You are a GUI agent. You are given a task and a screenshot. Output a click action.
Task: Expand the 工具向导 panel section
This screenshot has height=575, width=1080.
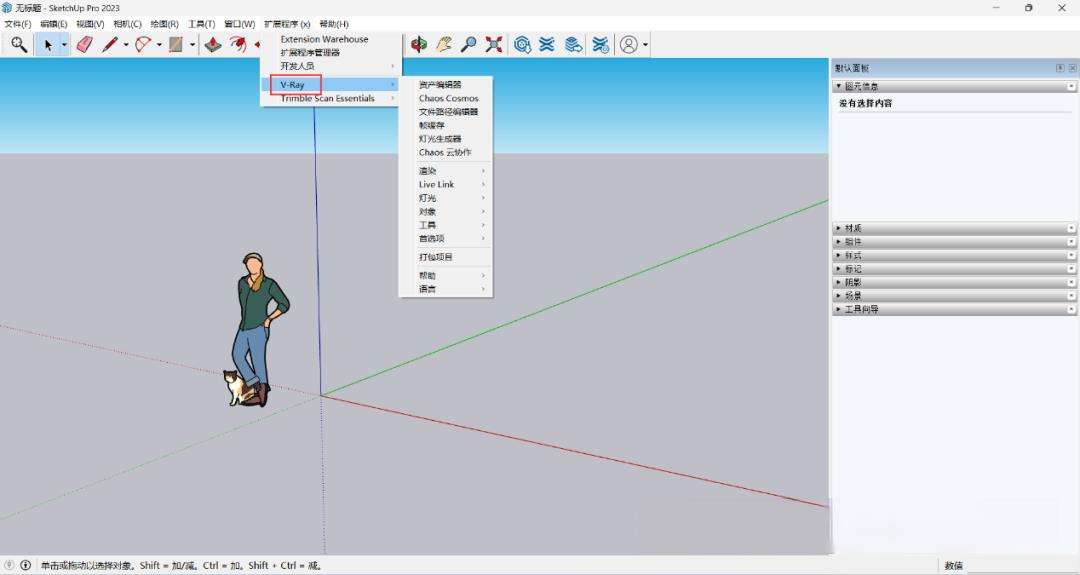[x=954, y=309]
